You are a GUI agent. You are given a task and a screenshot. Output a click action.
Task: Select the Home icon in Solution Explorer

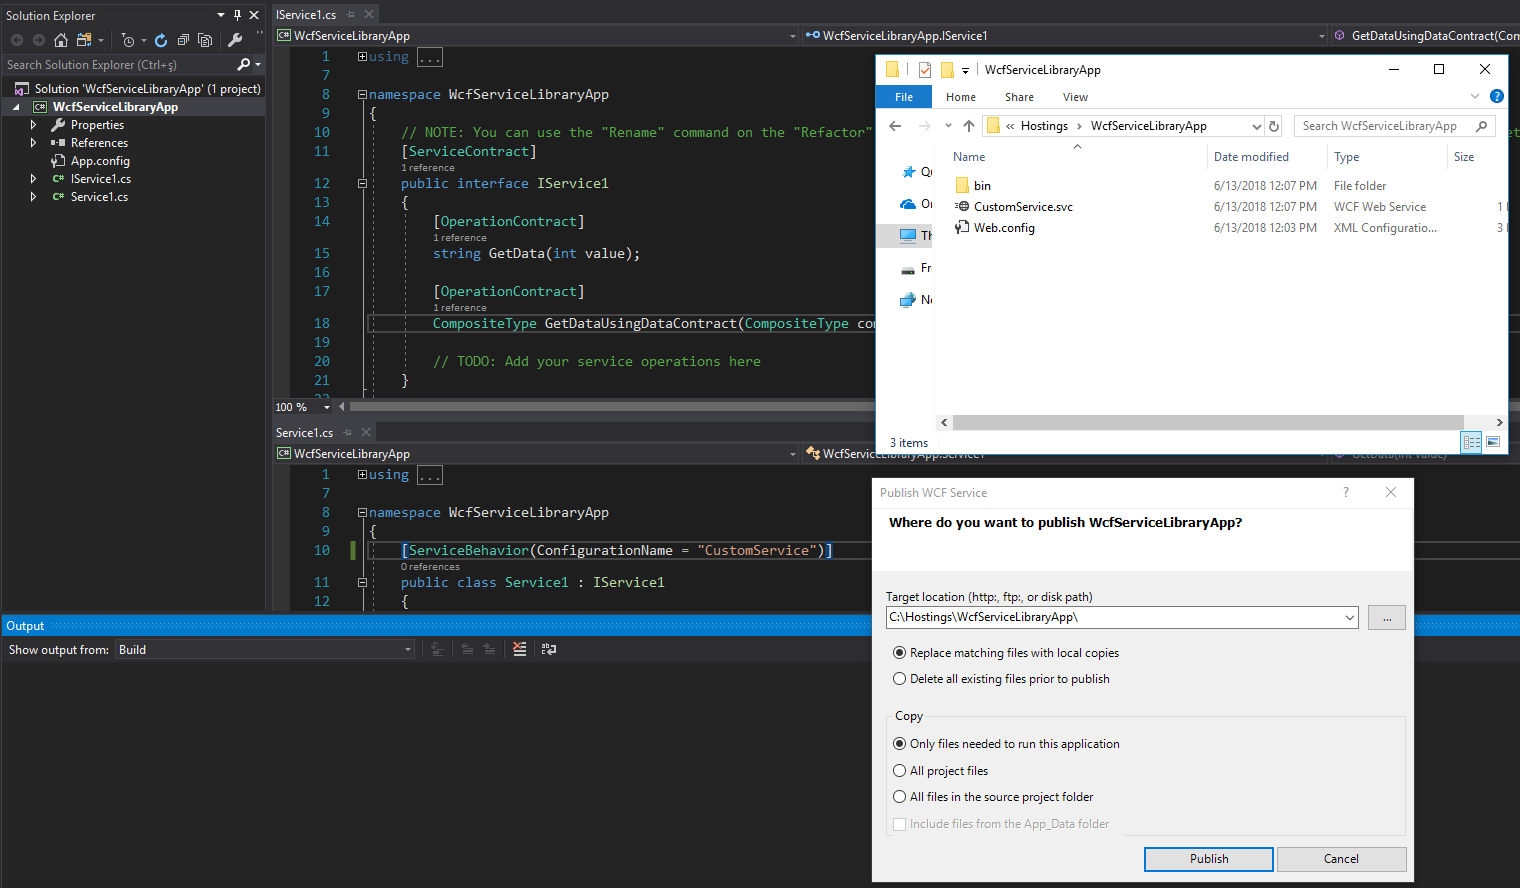(x=61, y=40)
